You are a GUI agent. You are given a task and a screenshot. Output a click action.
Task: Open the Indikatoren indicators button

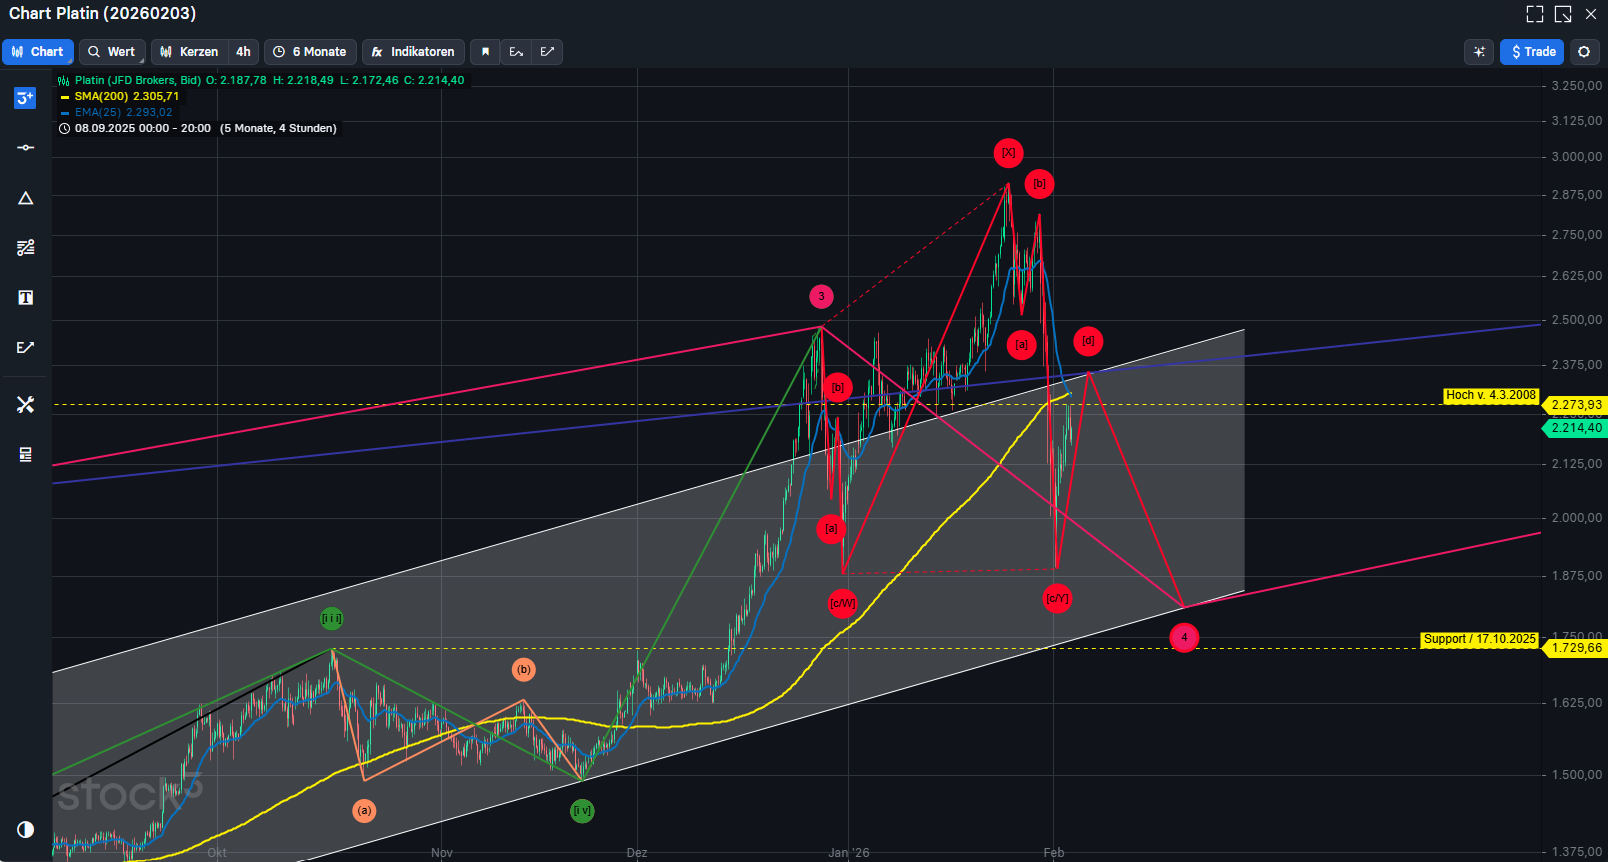coord(413,52)
